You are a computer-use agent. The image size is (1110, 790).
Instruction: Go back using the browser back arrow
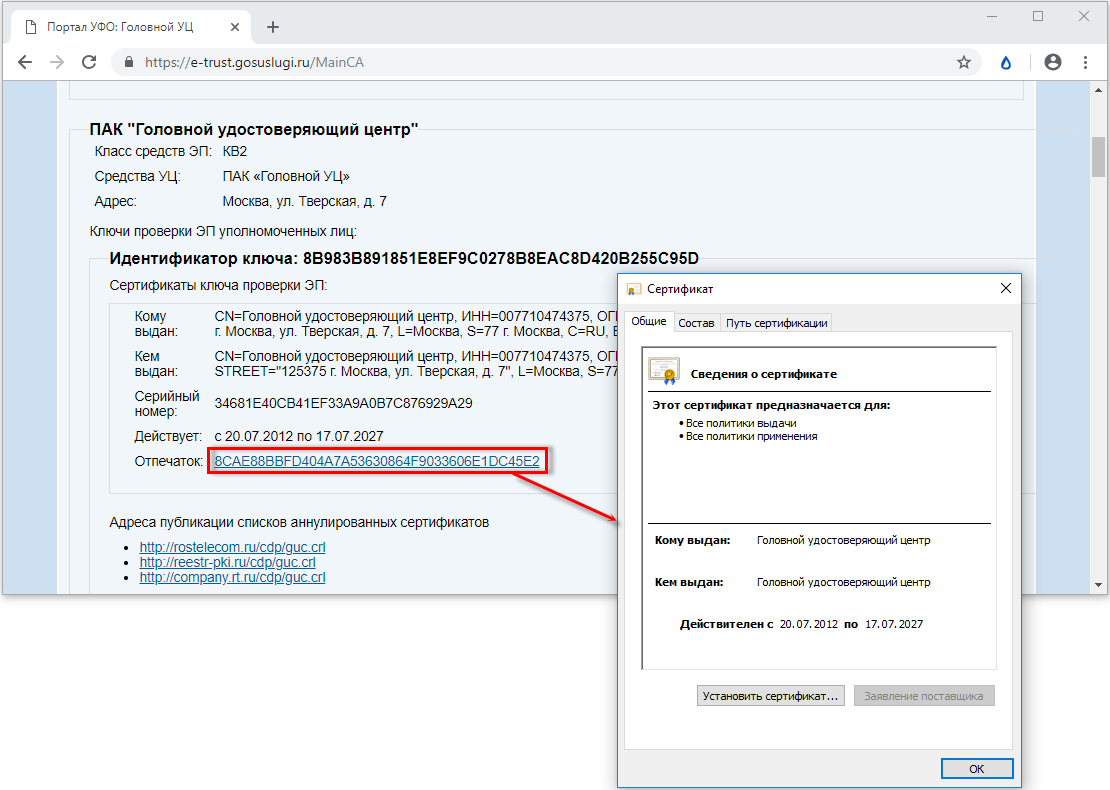(x=25, y=62)
